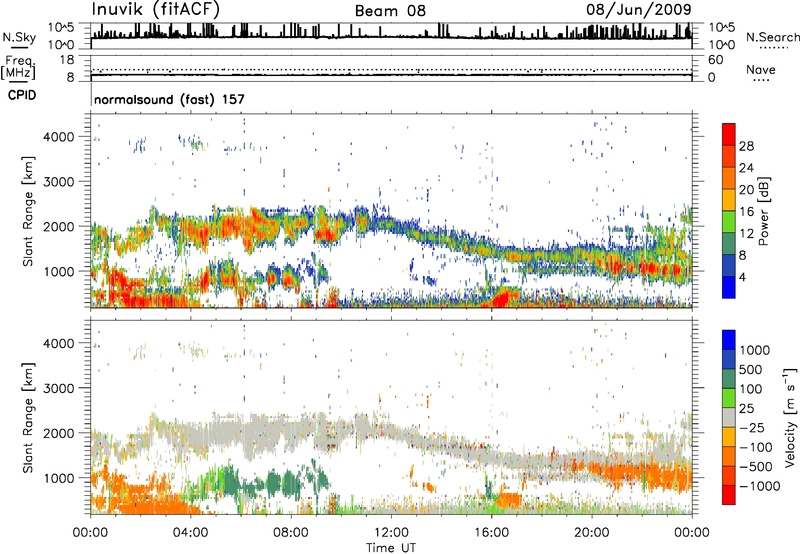This screenshot has width=800, height=554.
Task: Click the '18' frequency axis tick
Action: [67, 60]
